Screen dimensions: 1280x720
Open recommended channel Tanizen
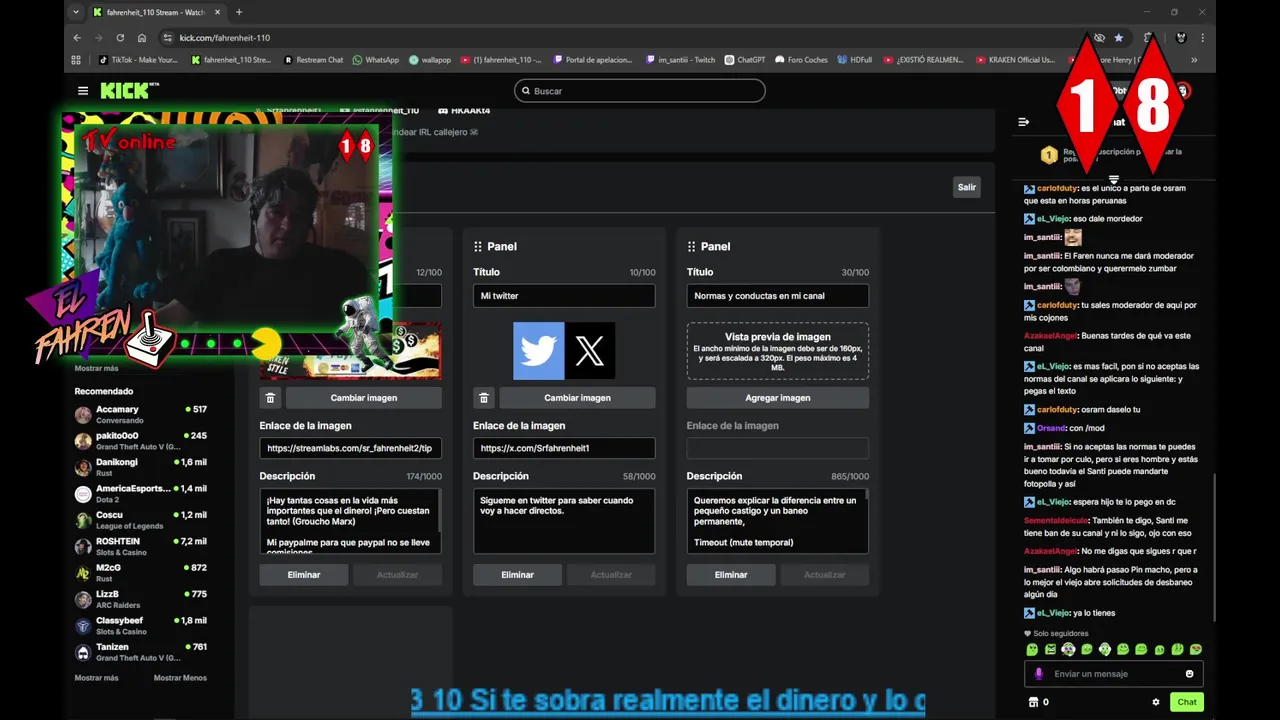tap(140, 652)
